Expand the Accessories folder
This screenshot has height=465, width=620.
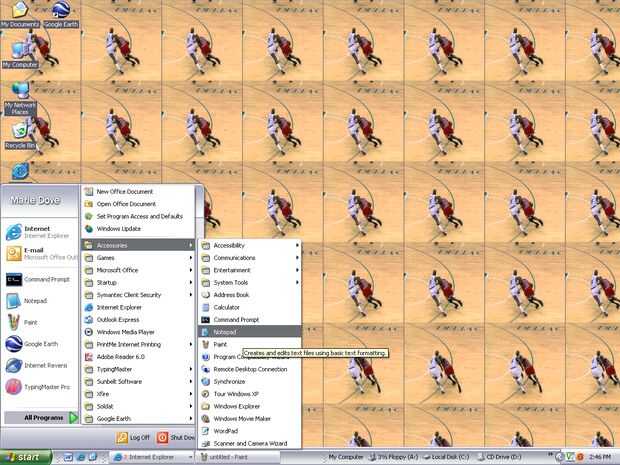coord(138,245)
